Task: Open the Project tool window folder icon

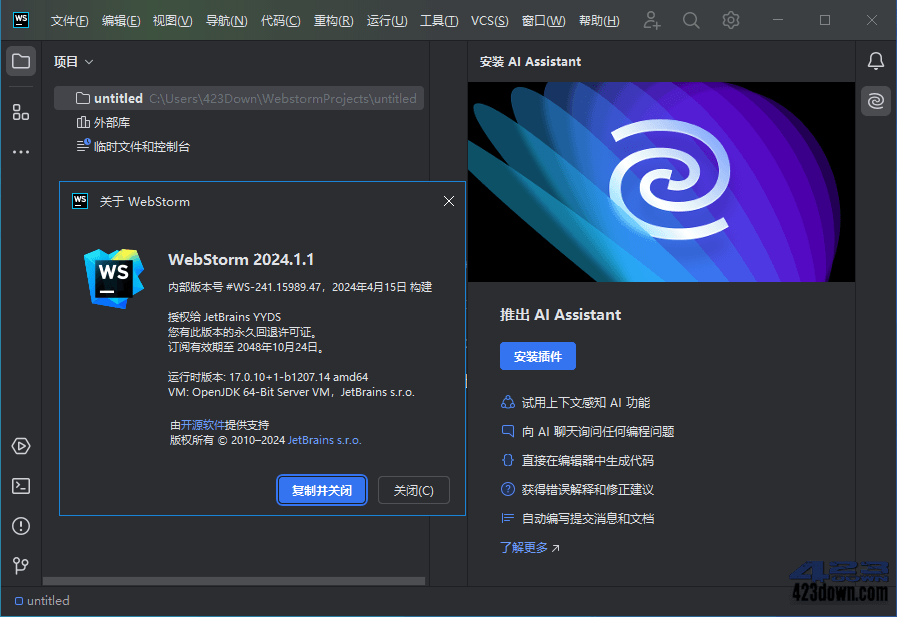Action: 21,60
